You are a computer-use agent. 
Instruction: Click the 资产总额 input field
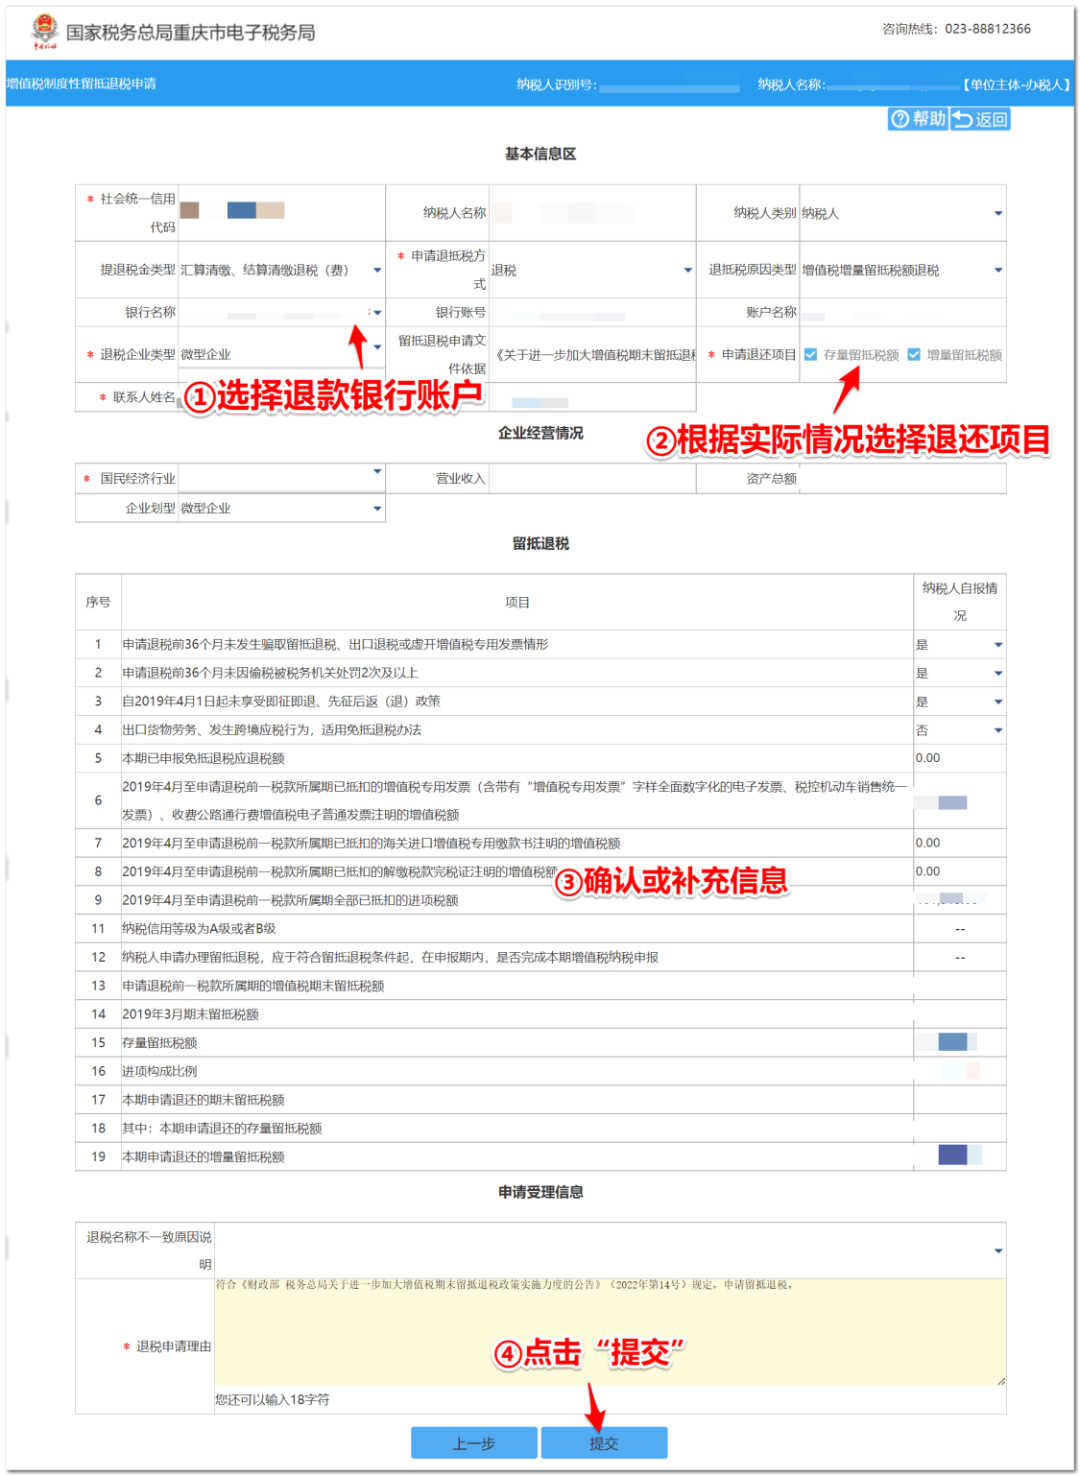[x=902, y=478]
